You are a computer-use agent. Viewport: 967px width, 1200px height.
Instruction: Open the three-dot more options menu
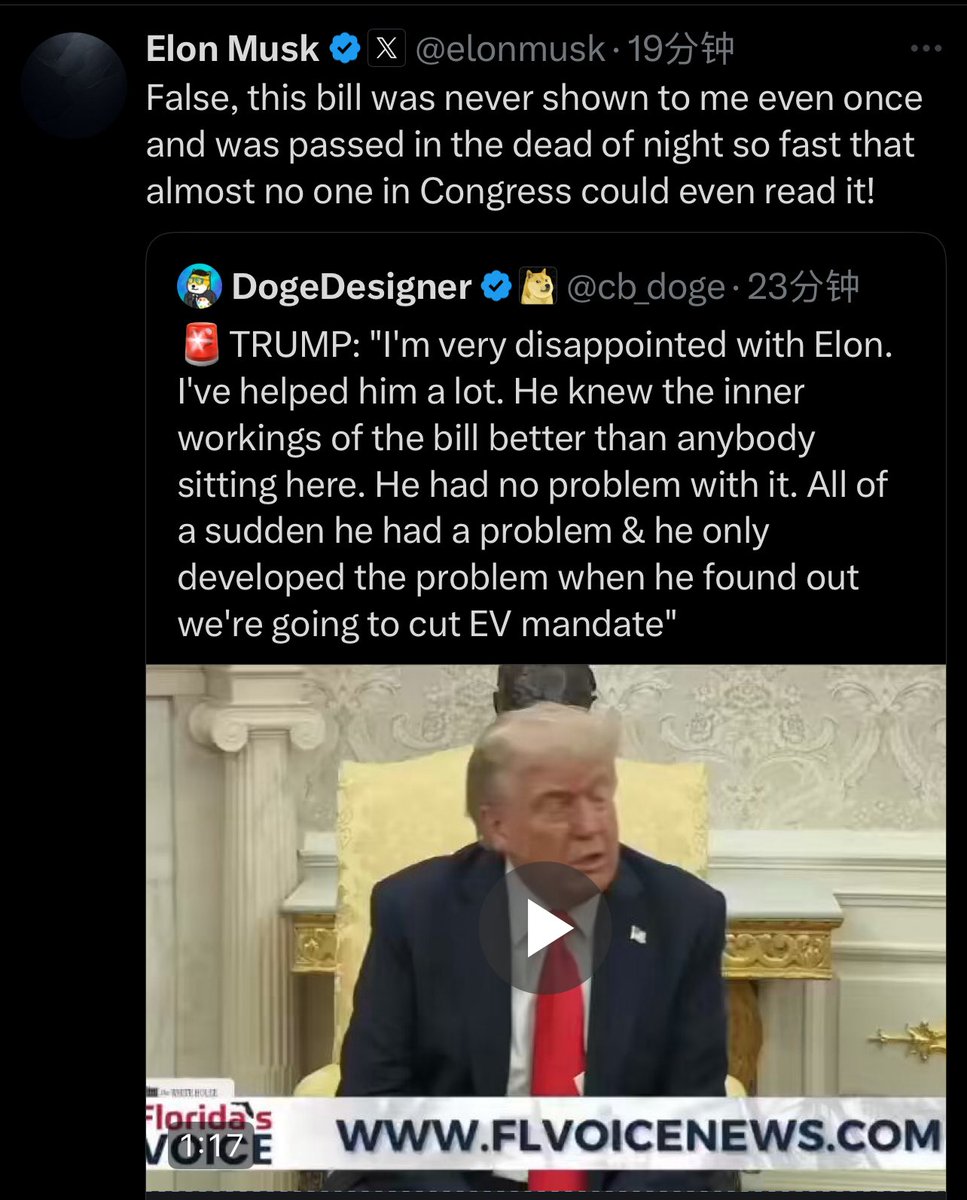[924, 48]
